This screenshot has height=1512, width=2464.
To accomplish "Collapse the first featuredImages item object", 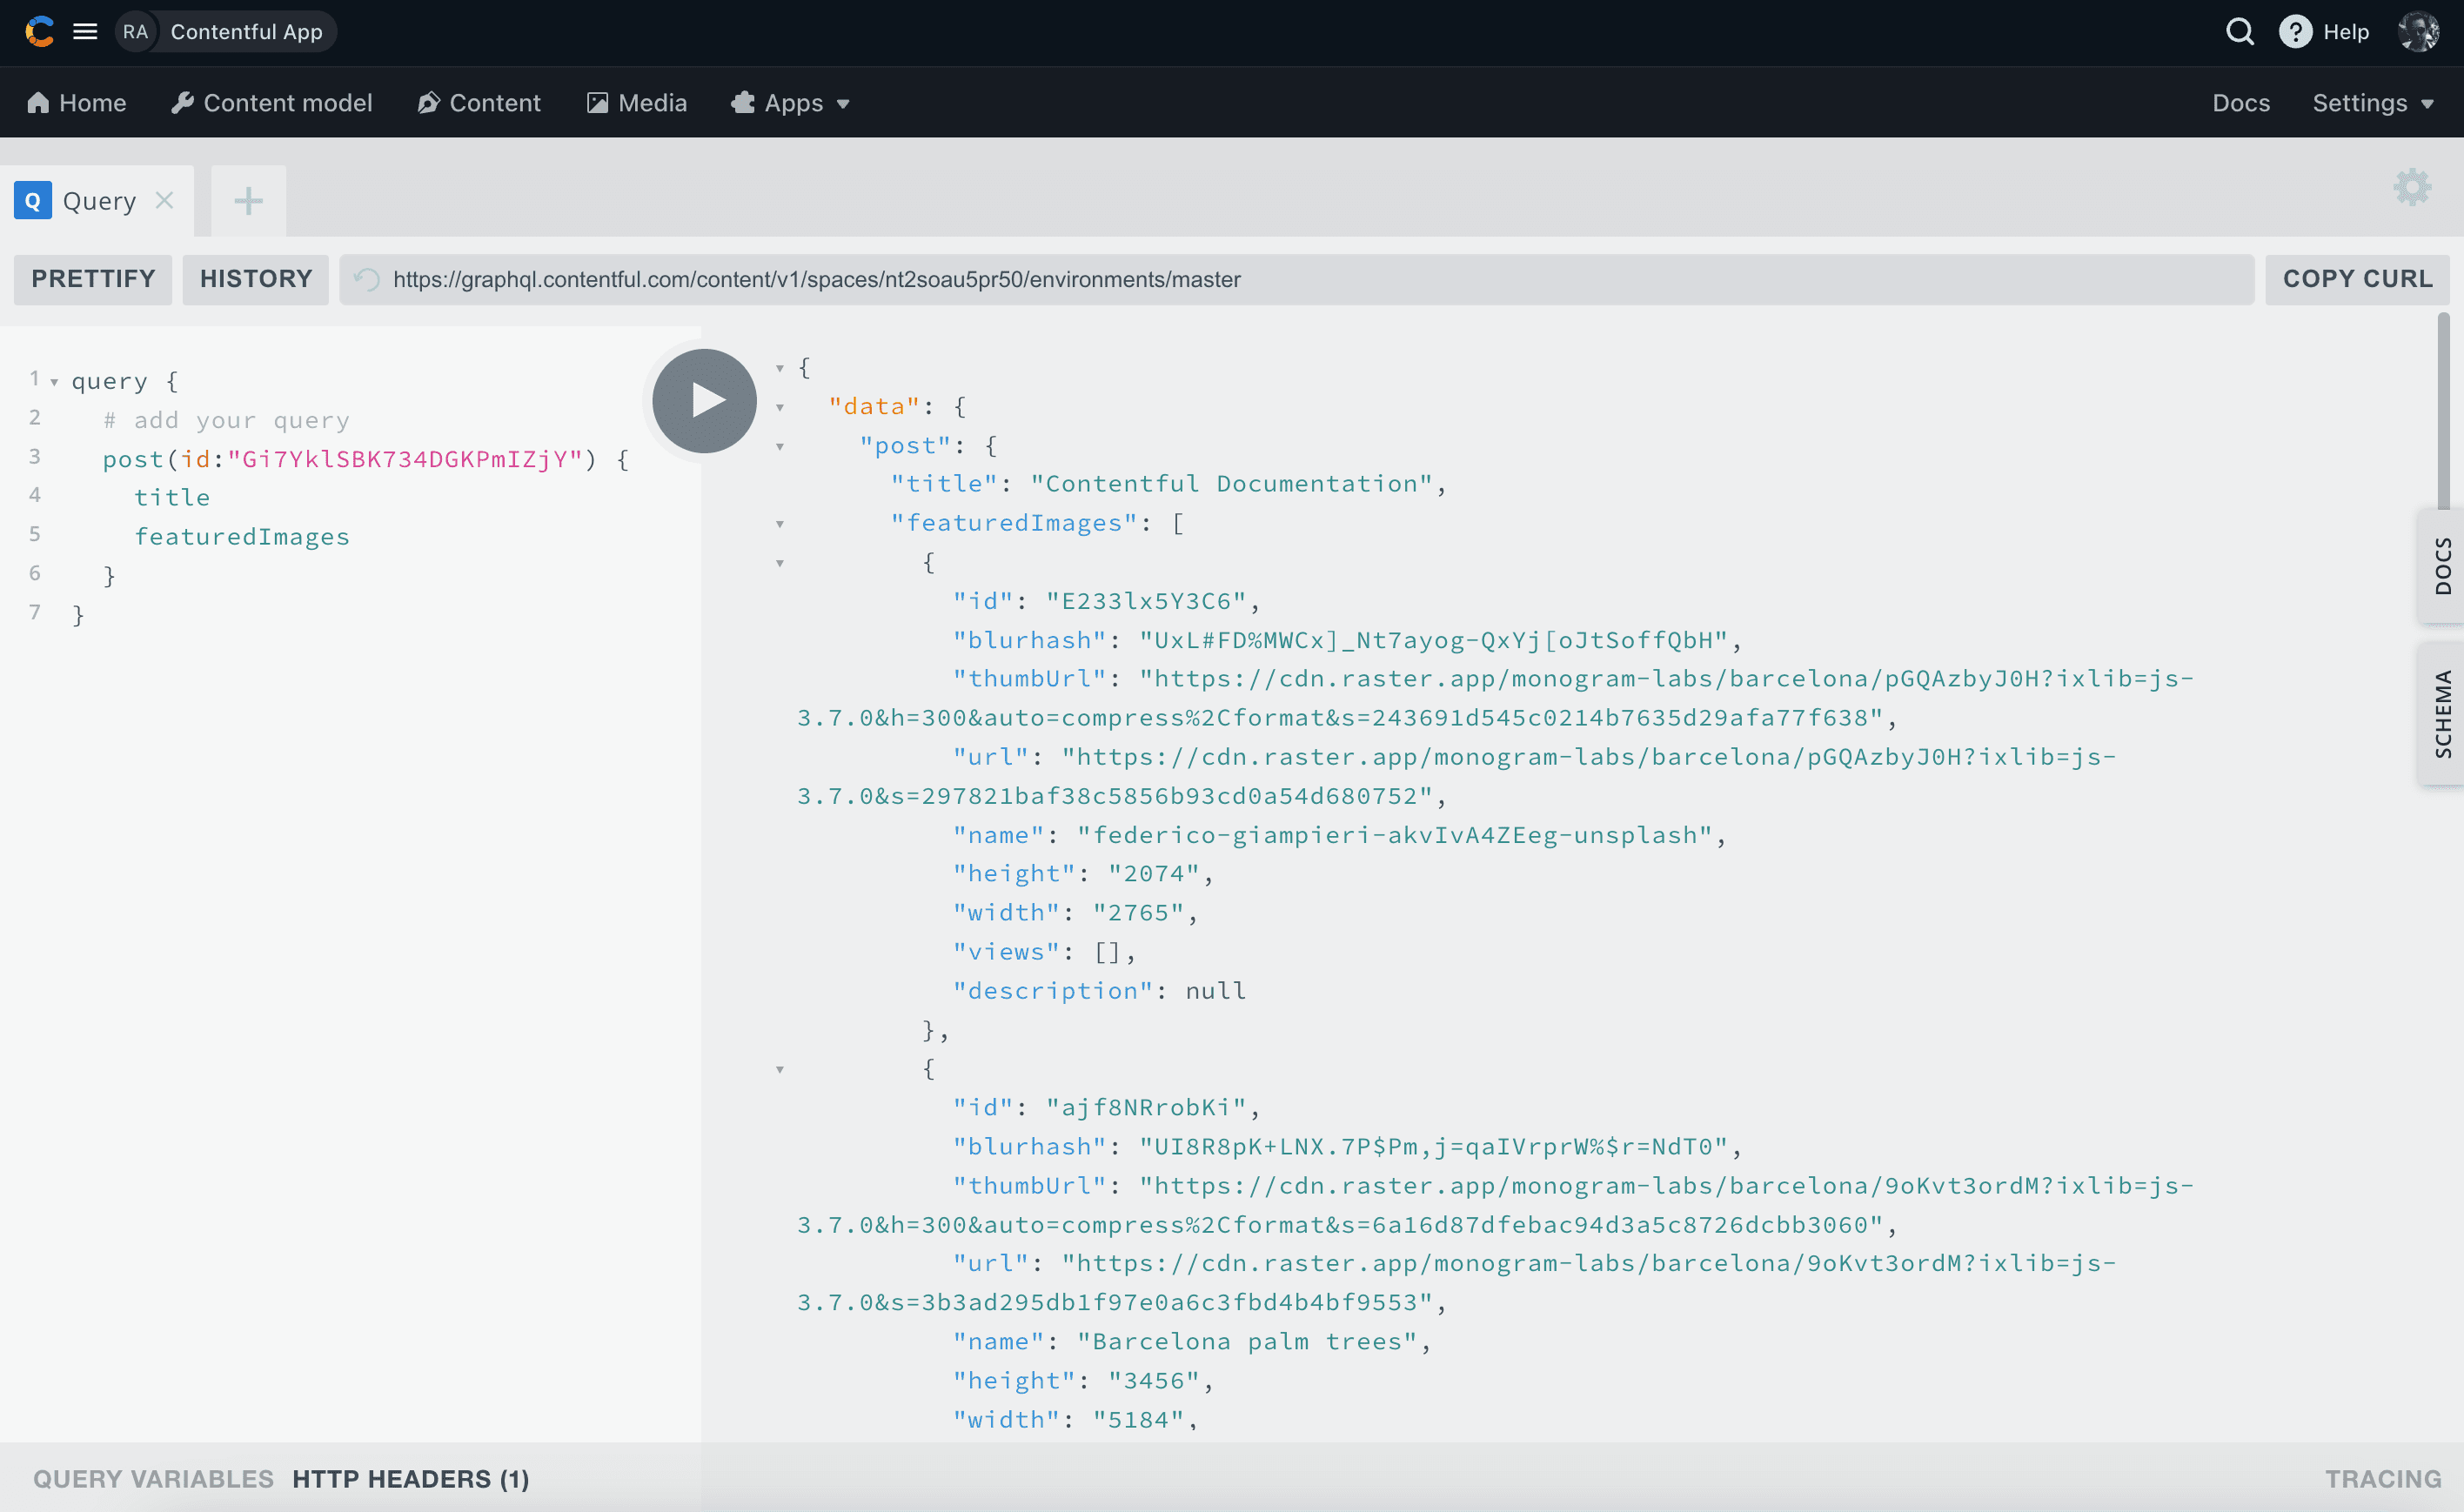I will [x=780, y=564].
